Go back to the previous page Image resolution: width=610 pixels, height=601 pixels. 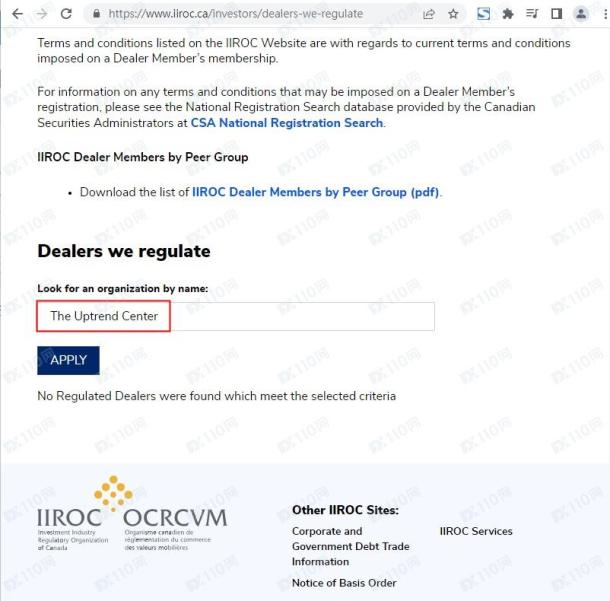tap(18, 14)
